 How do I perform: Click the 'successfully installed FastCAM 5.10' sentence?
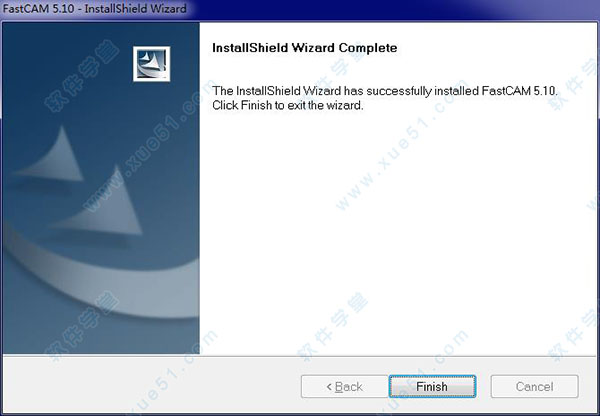pos(461,91)
